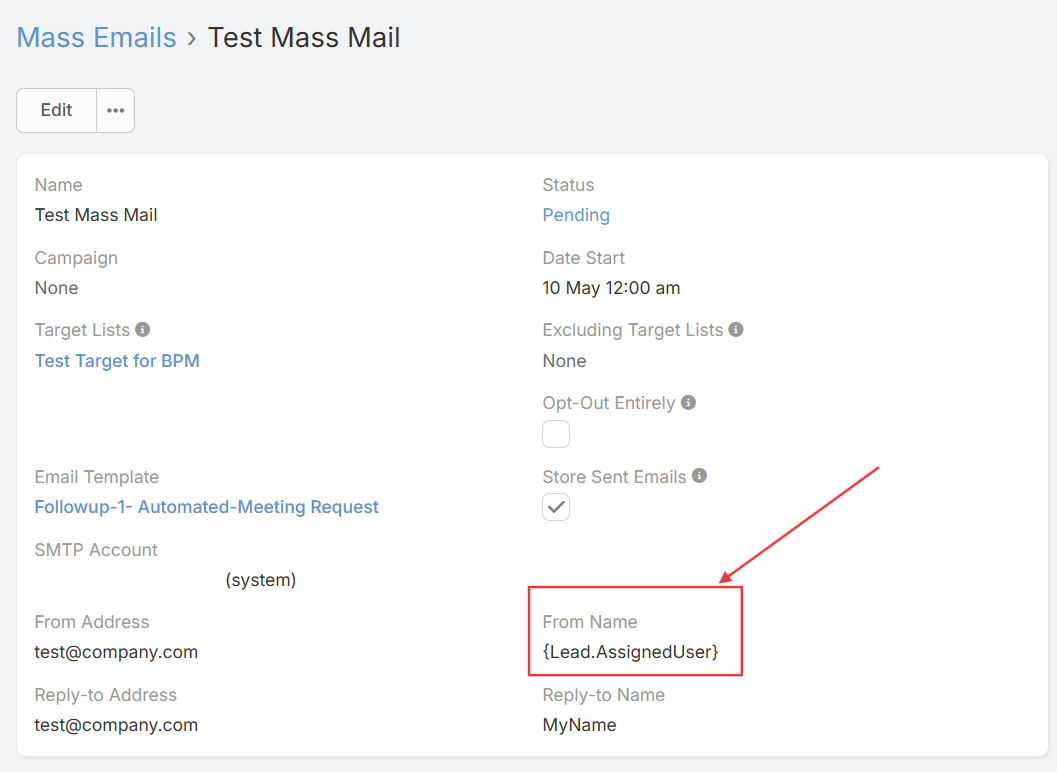Click the Reply-to Name value MyName
Image resolution: width=1057 pixels, height=772 pixels.
coord(579,725)
